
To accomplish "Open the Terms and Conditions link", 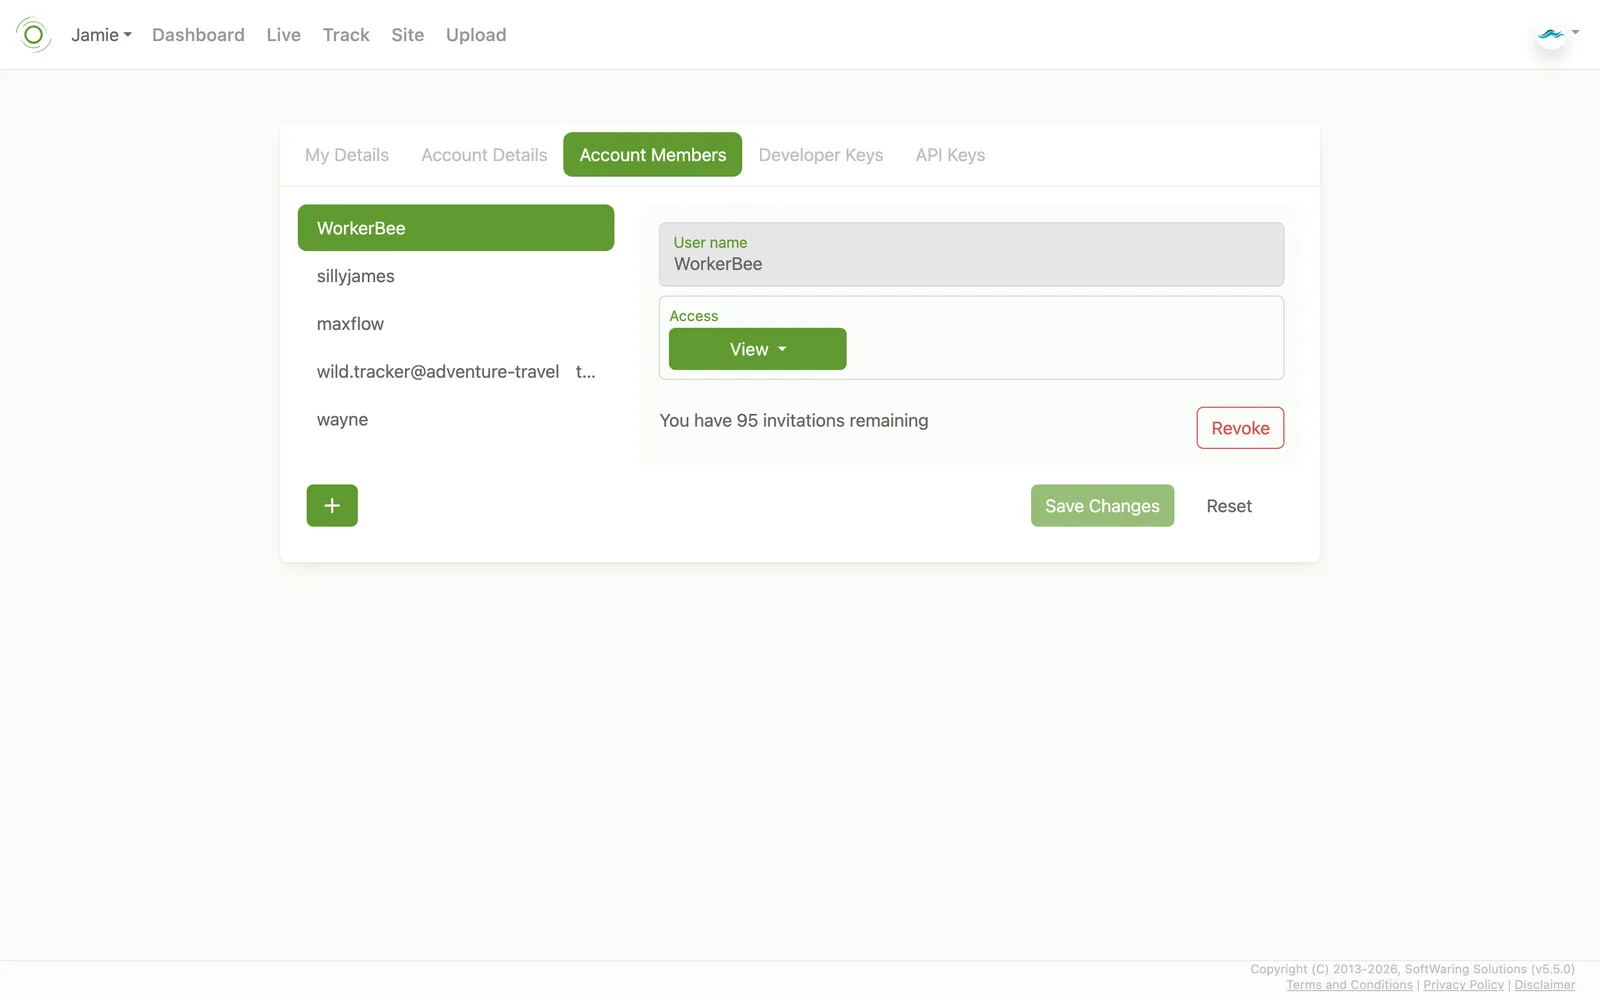I will pos(1349,985).
